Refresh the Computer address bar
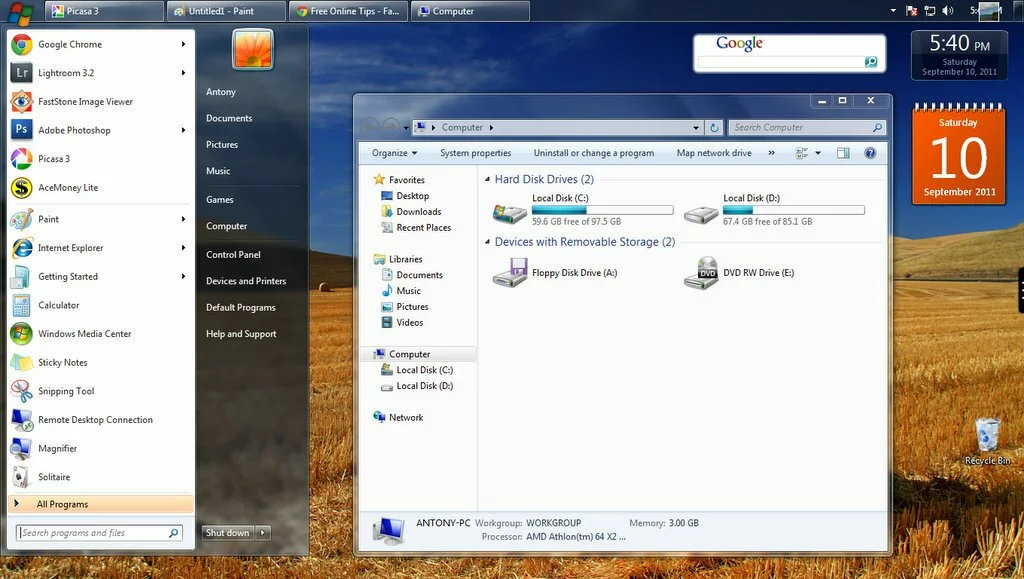 (714, 128)
